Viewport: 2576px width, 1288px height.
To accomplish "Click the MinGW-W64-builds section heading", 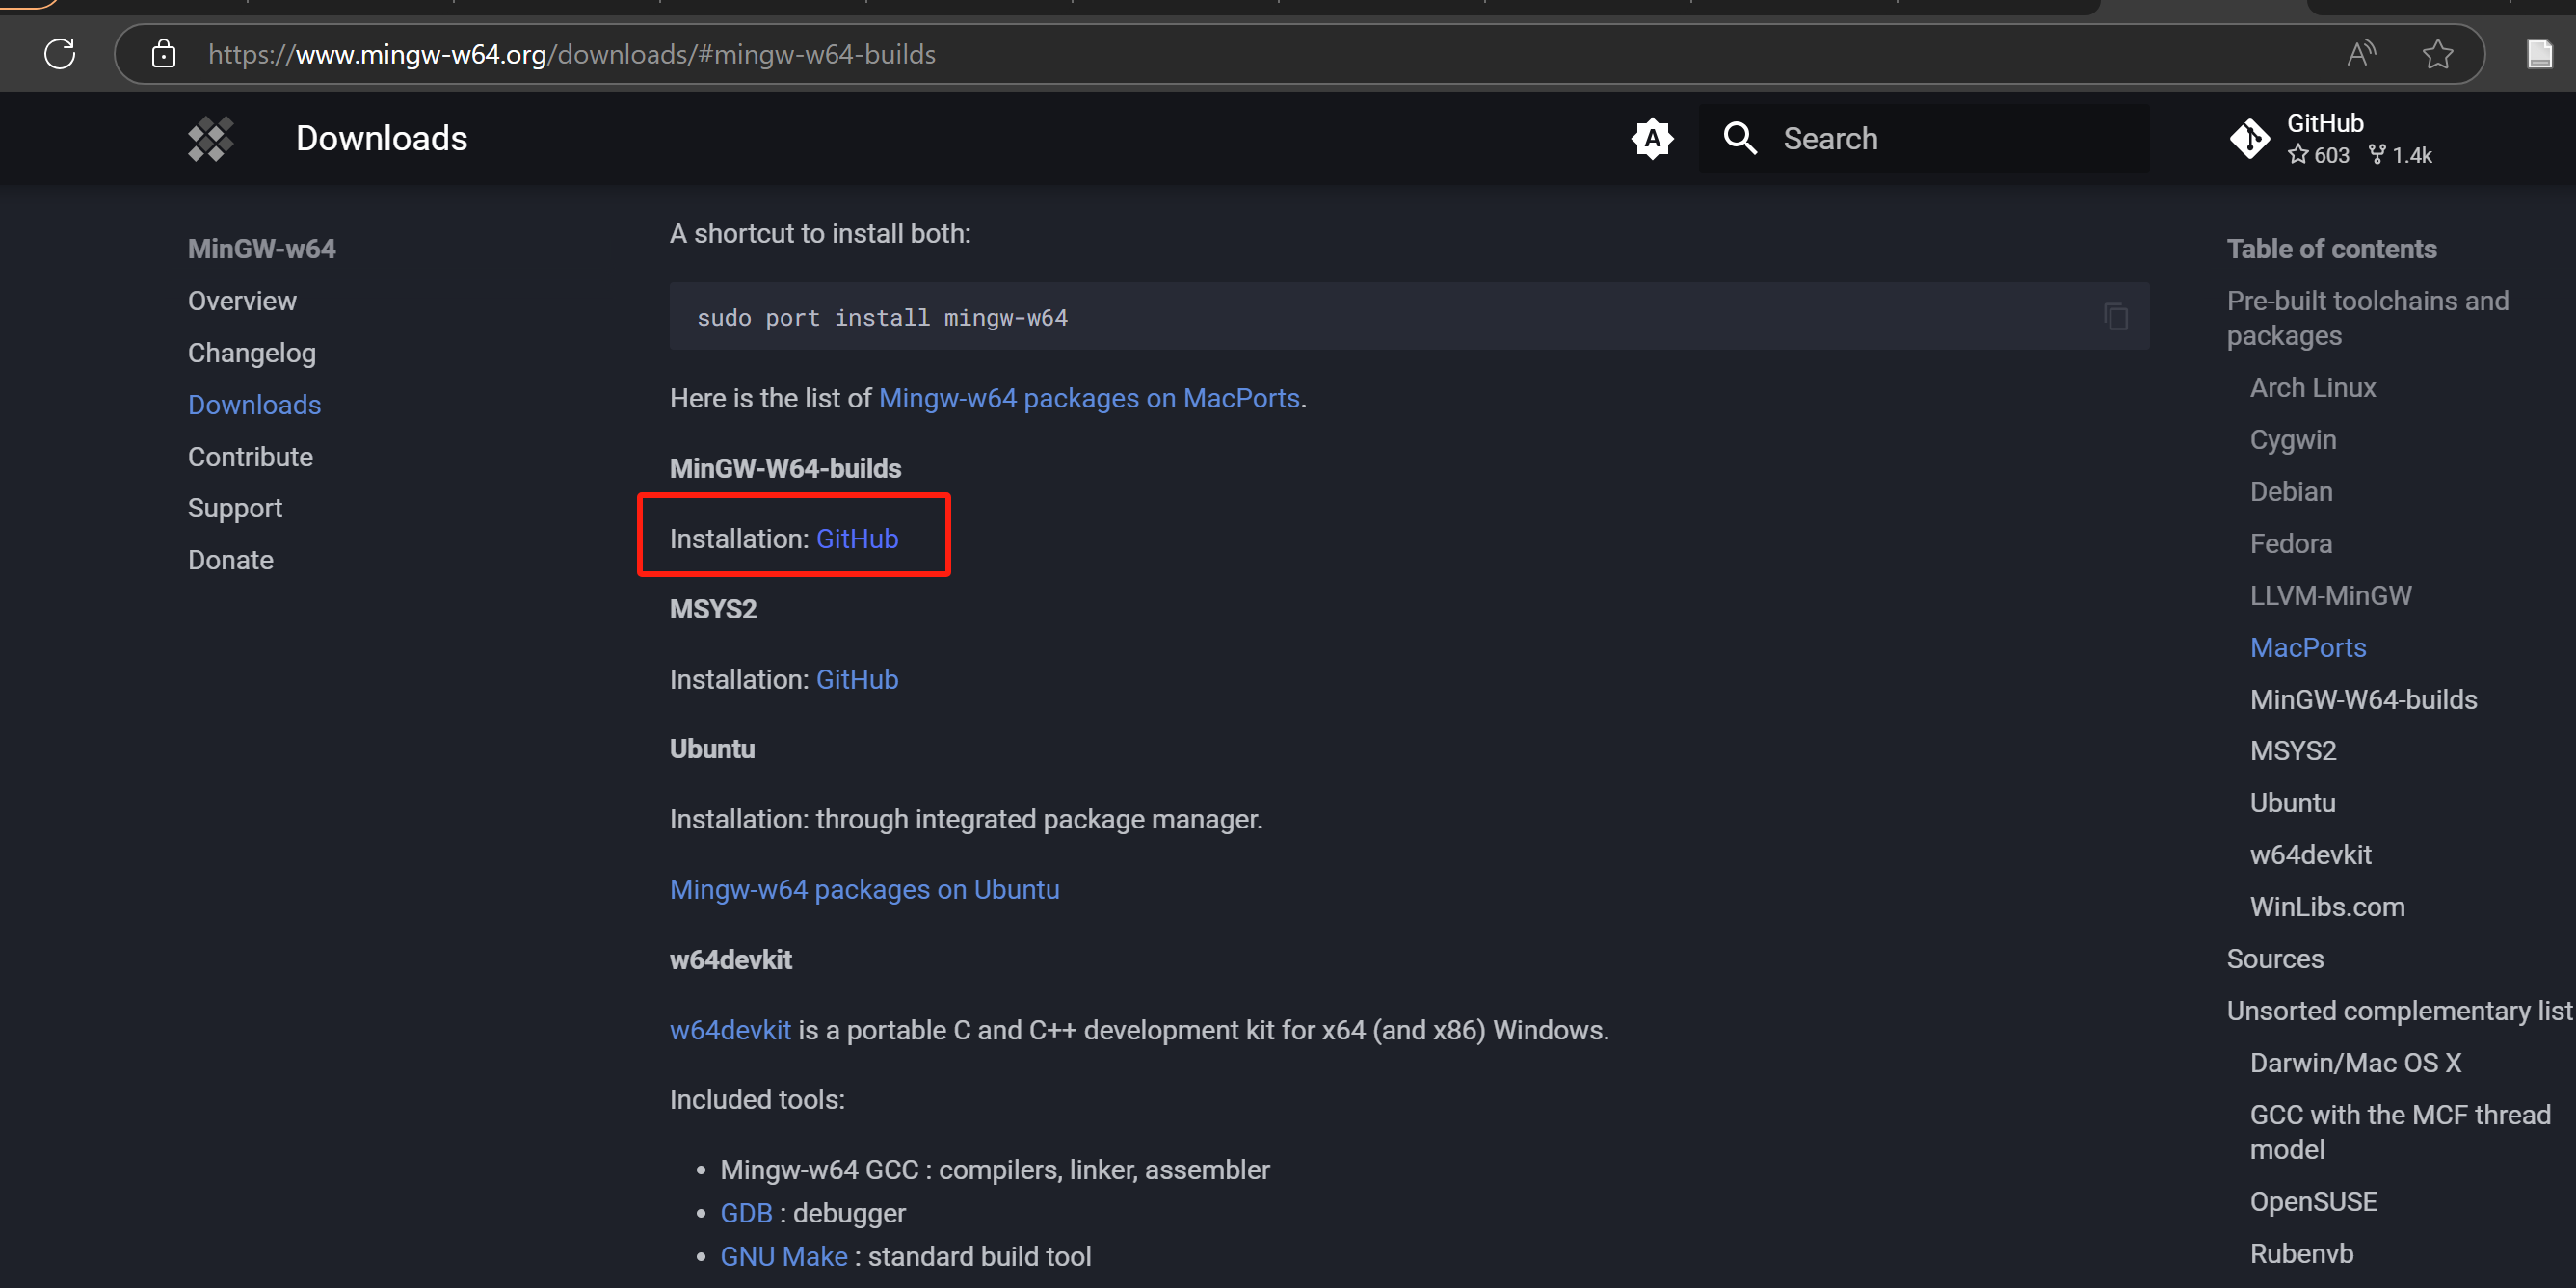I will [x=785, y=469].
